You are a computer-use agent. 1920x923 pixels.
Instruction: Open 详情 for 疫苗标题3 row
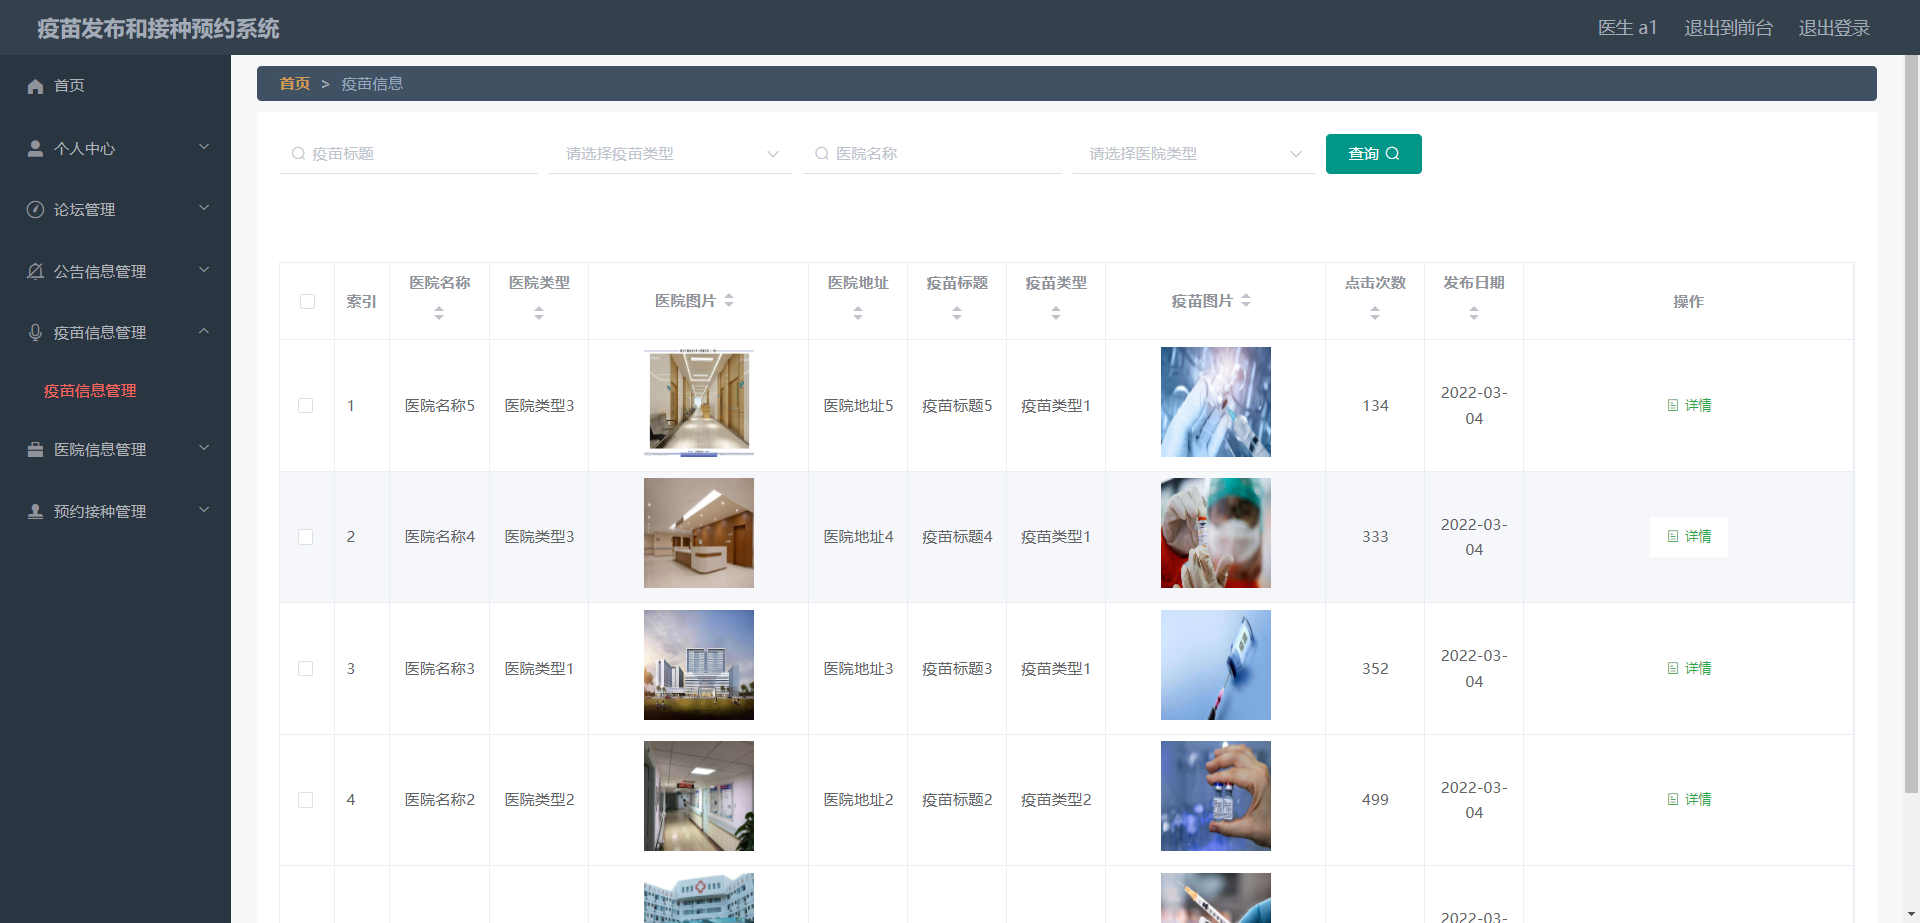click(x=1689, y=668)
